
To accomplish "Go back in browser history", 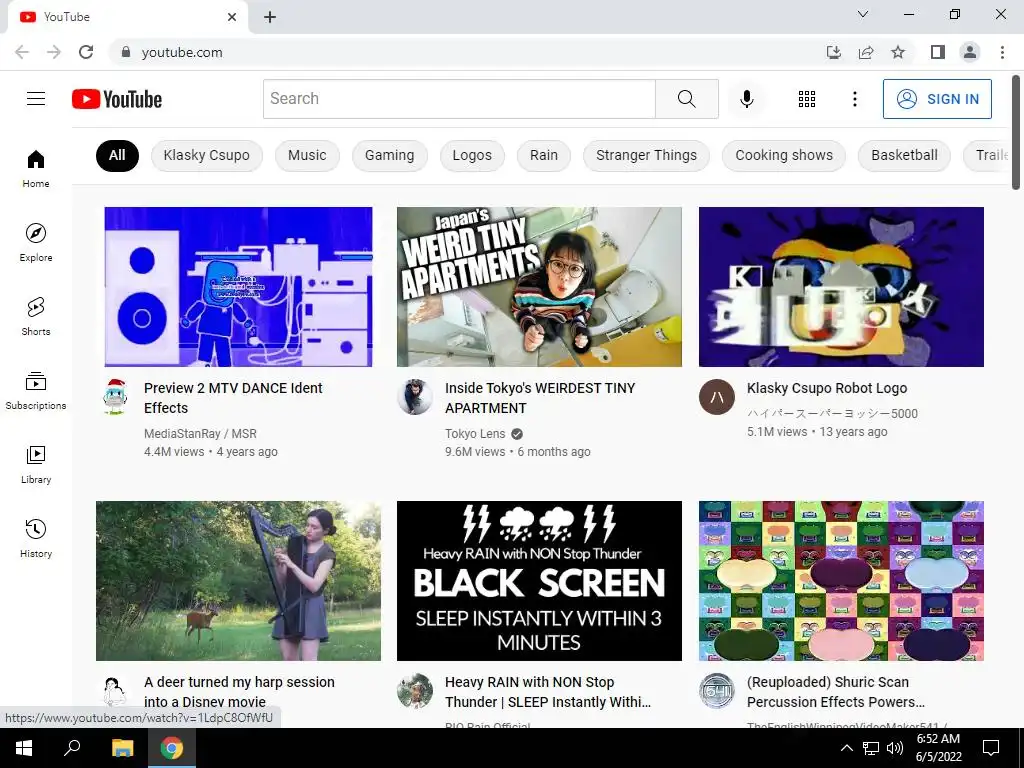I will coord(22,52).
